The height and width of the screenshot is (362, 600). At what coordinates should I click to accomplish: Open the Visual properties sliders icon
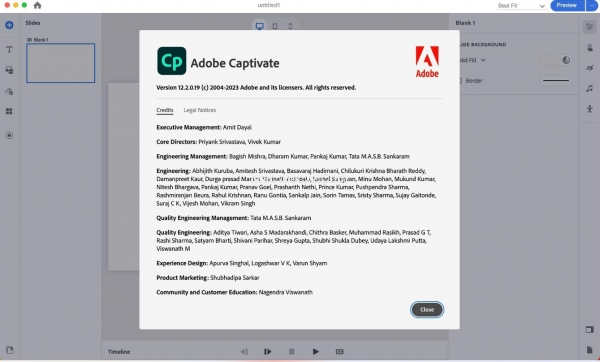(590, 26)
